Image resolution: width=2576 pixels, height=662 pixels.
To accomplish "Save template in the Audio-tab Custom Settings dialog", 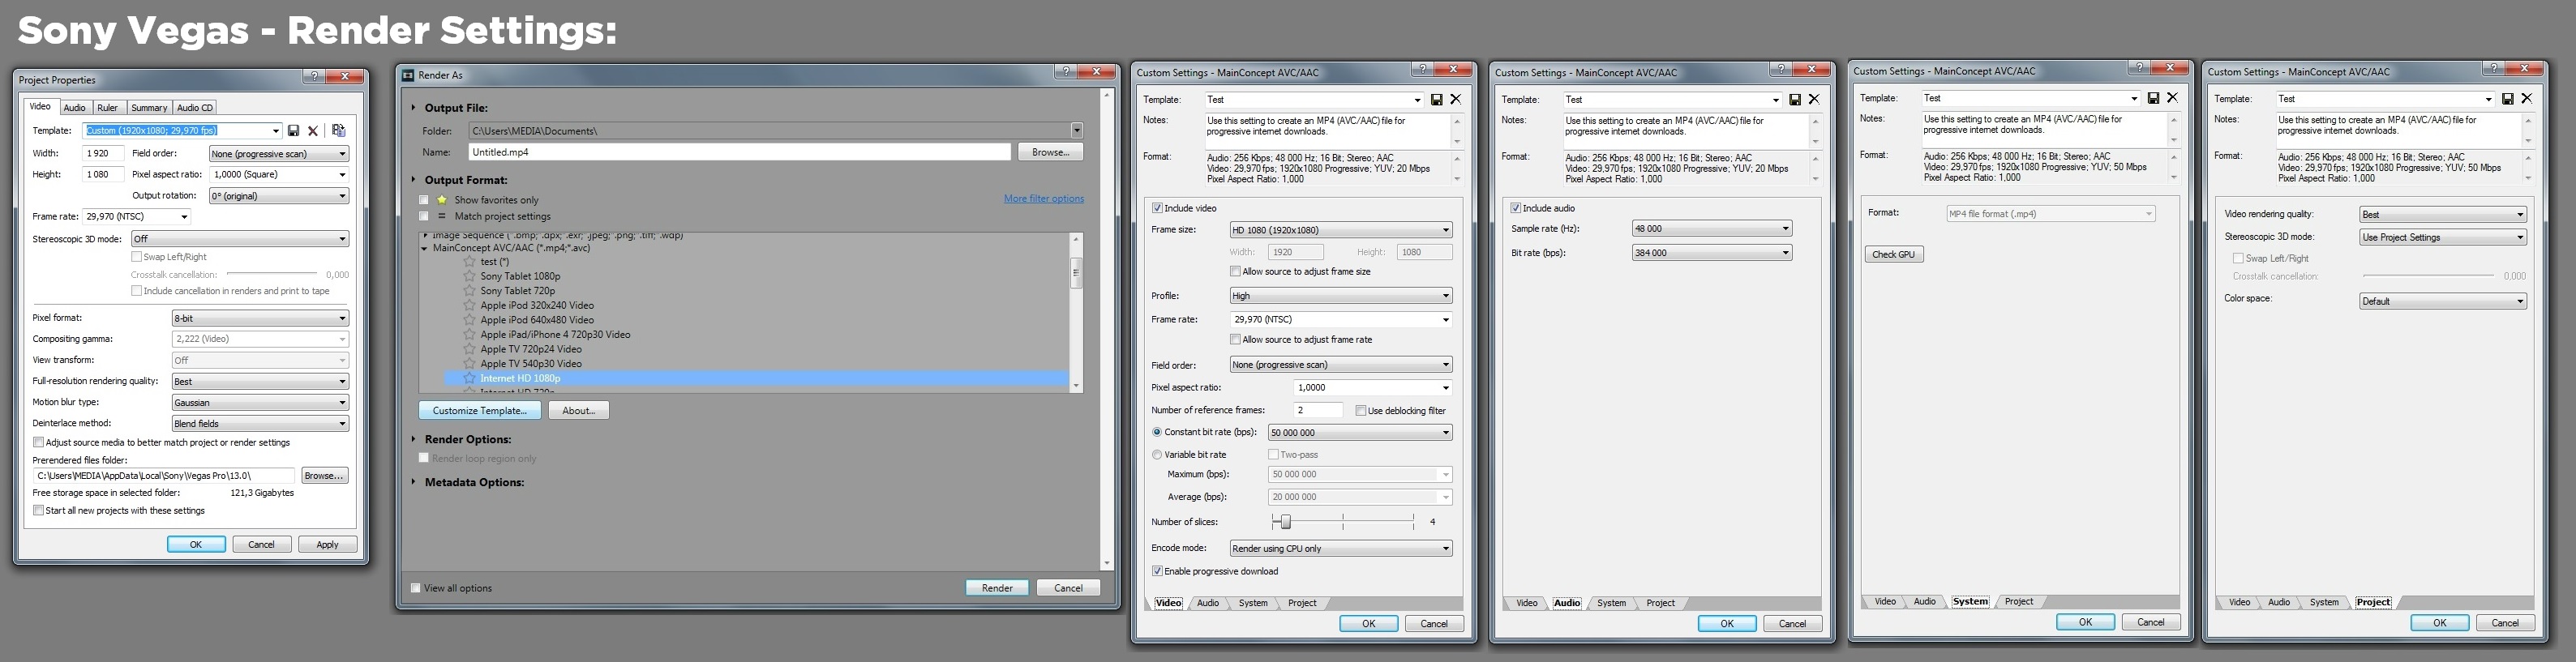I will click(1795, 100).
